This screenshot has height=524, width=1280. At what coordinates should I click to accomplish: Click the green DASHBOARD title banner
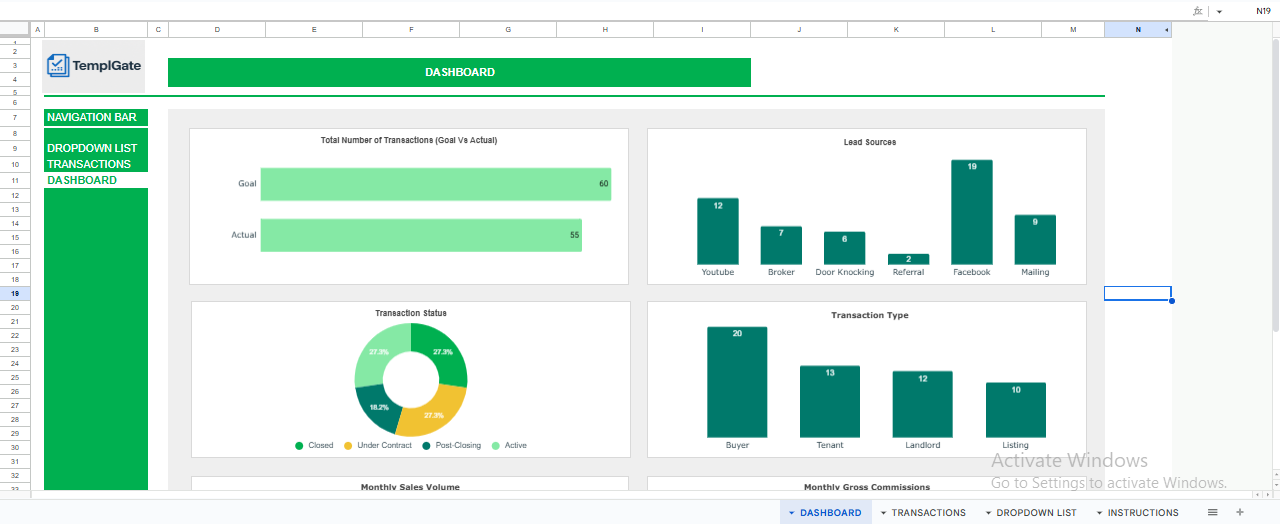(x=459, y=72)
